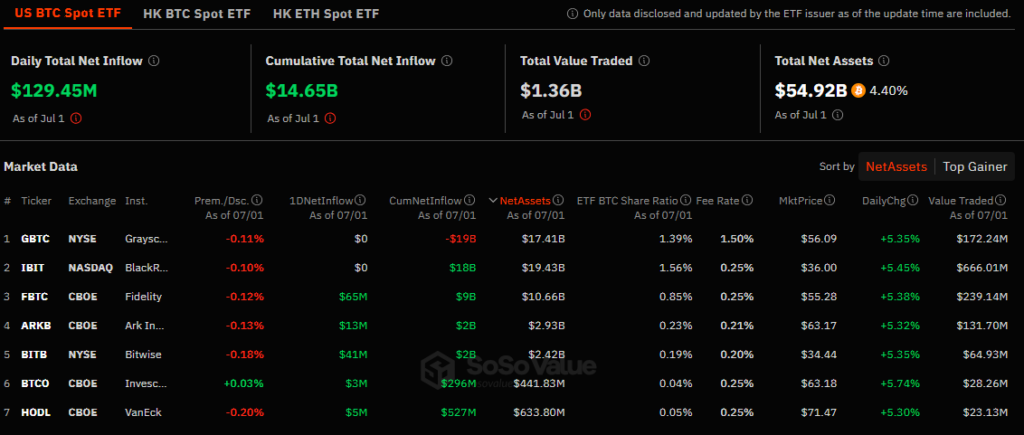Viewport: 1024px width, 435px height.
Task: Sort by MktPrice column header
Action: 800,201
